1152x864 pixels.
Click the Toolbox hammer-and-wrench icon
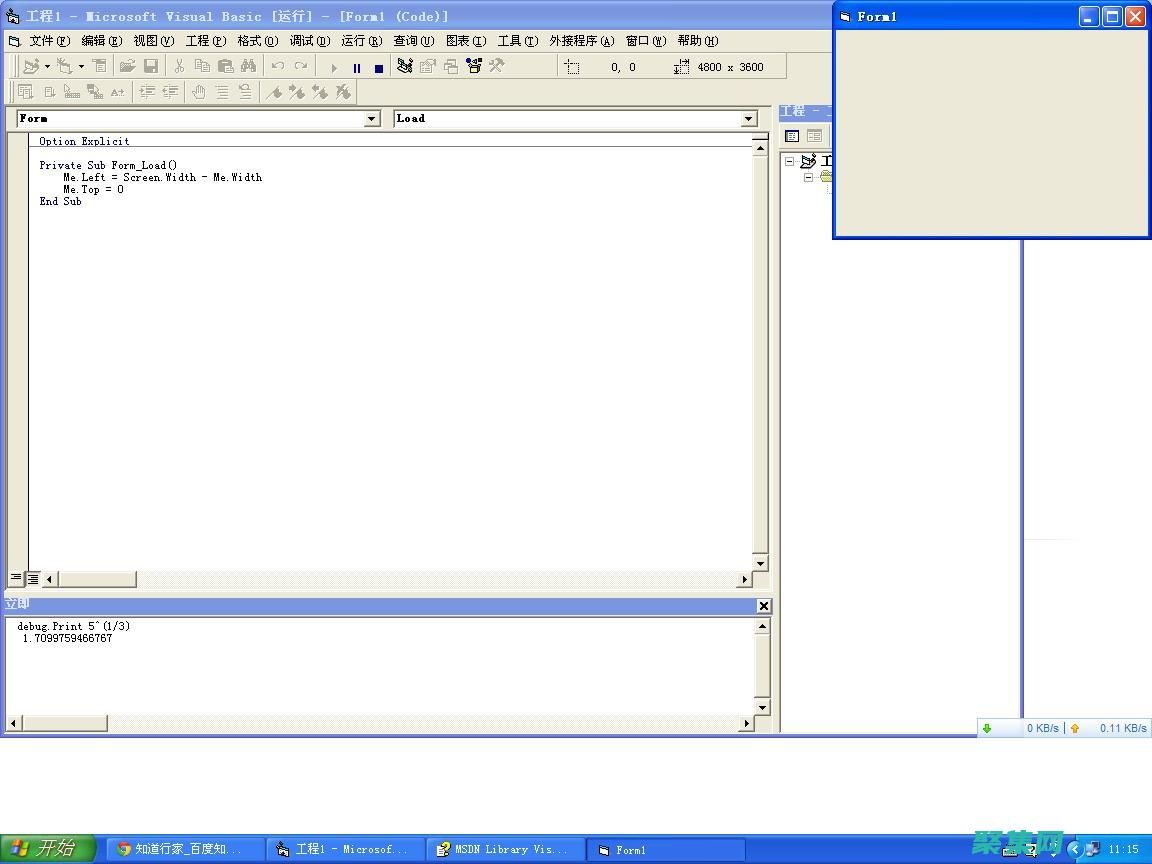click(496, 67)
